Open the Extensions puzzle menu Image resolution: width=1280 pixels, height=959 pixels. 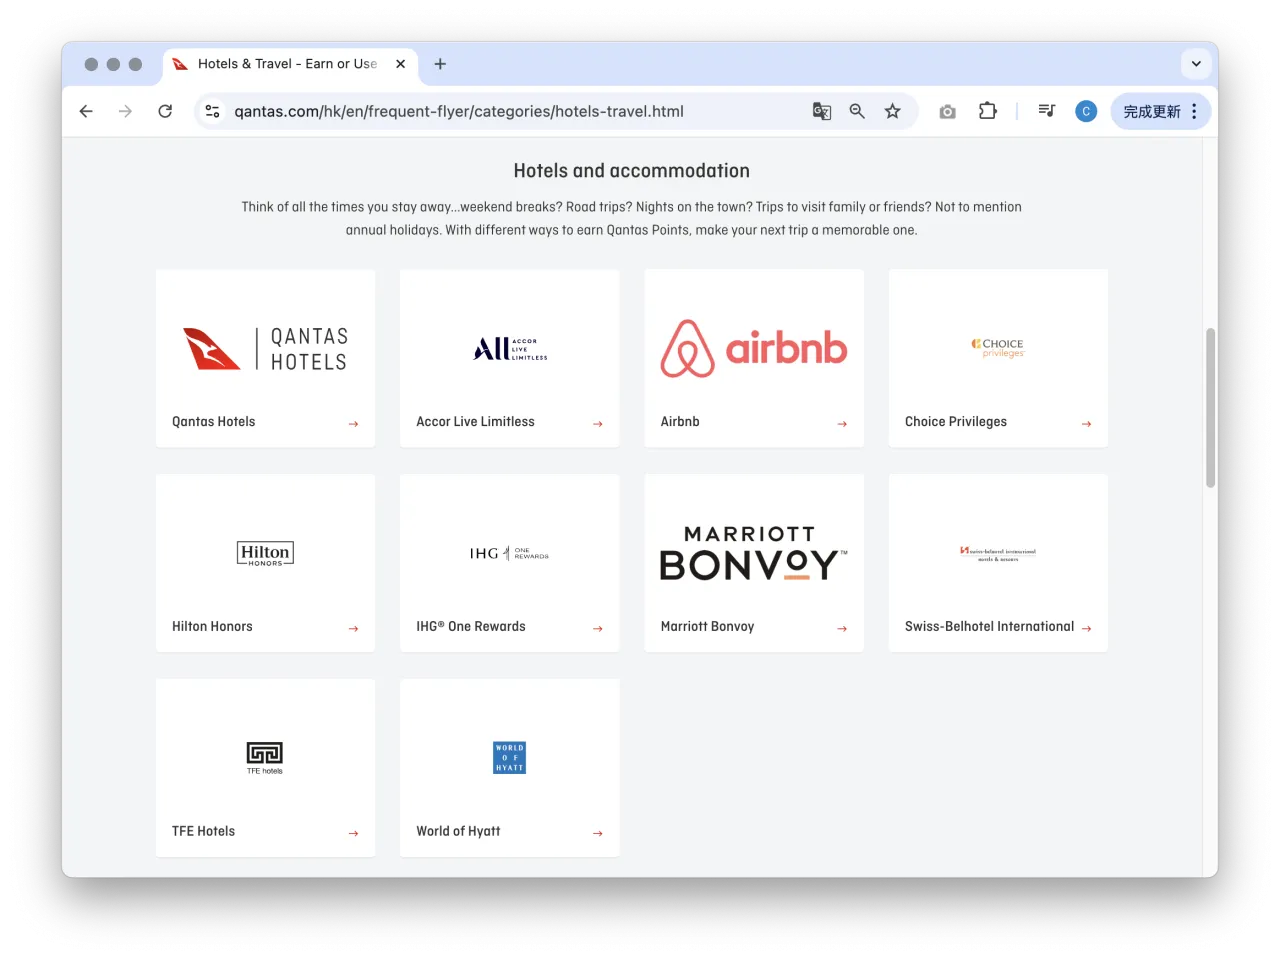(x=988, y=111)
